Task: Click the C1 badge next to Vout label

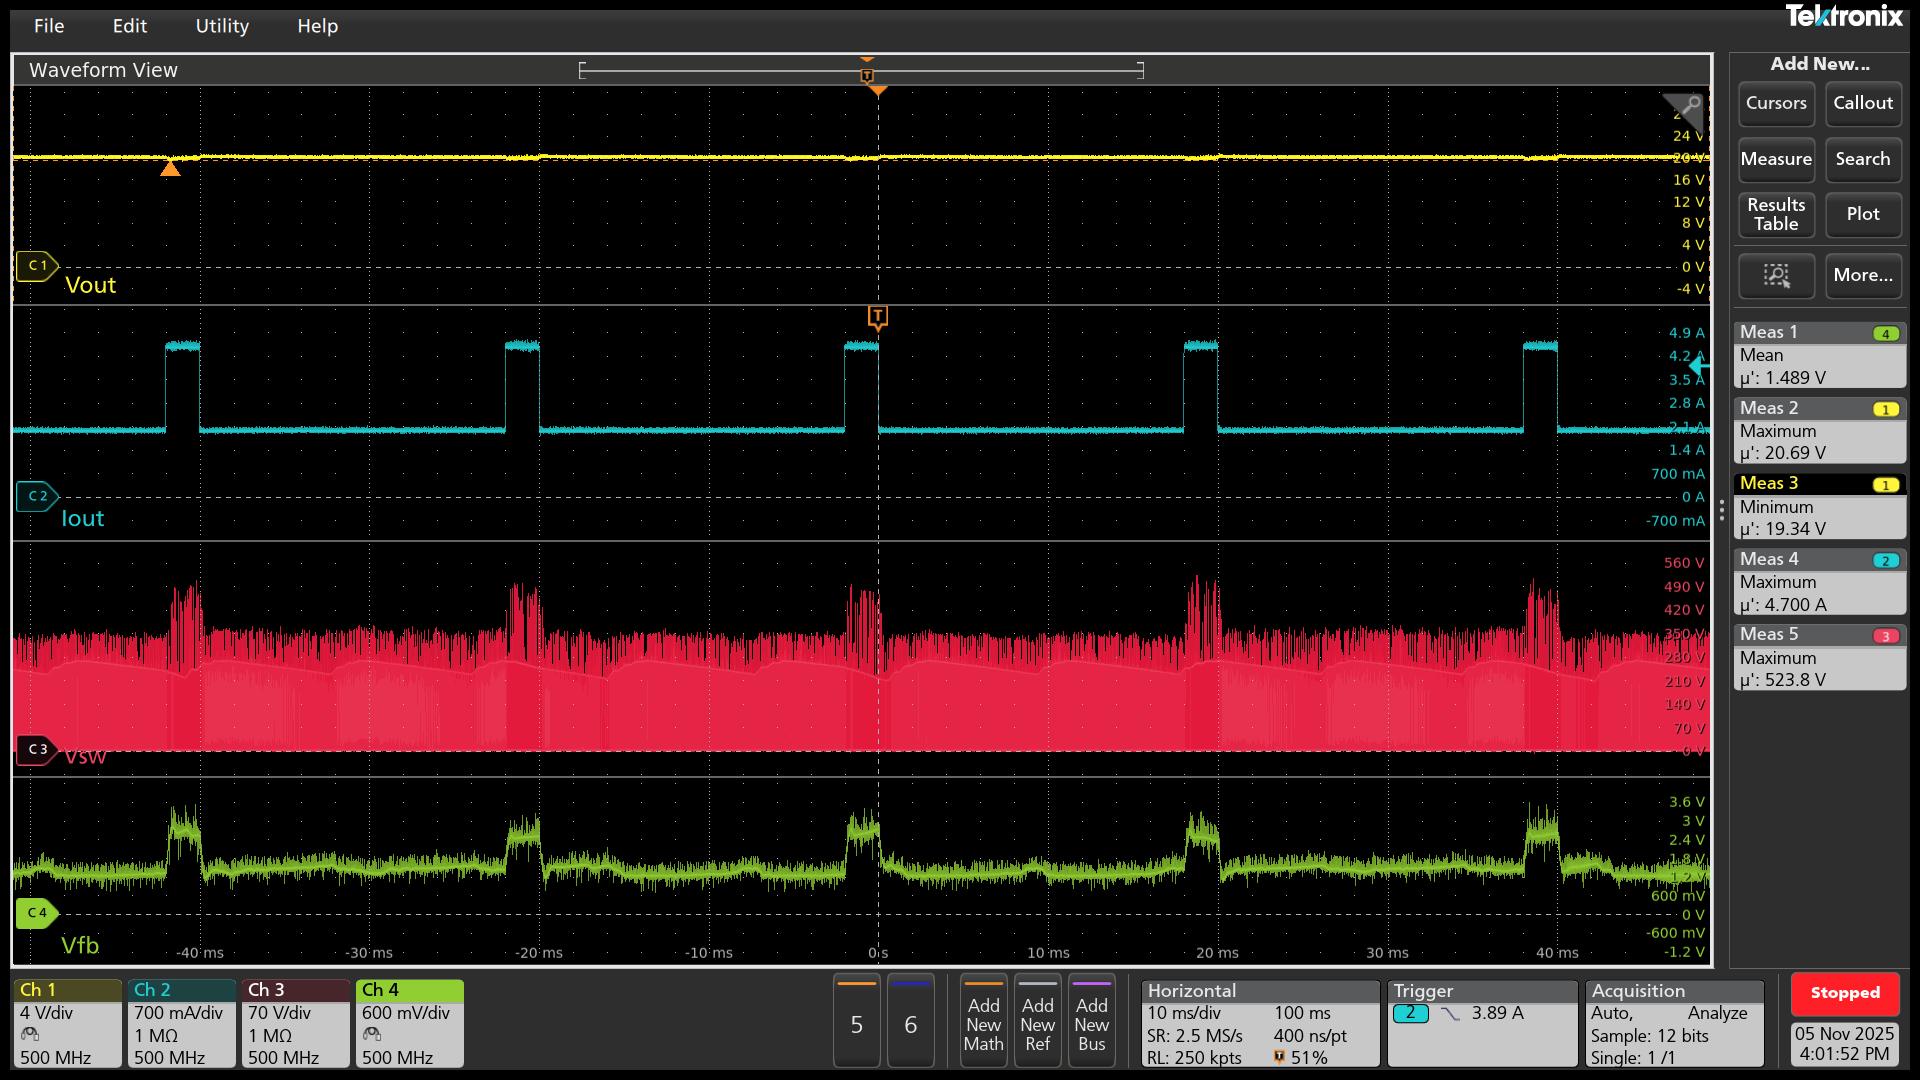Action: coord(38,264)
